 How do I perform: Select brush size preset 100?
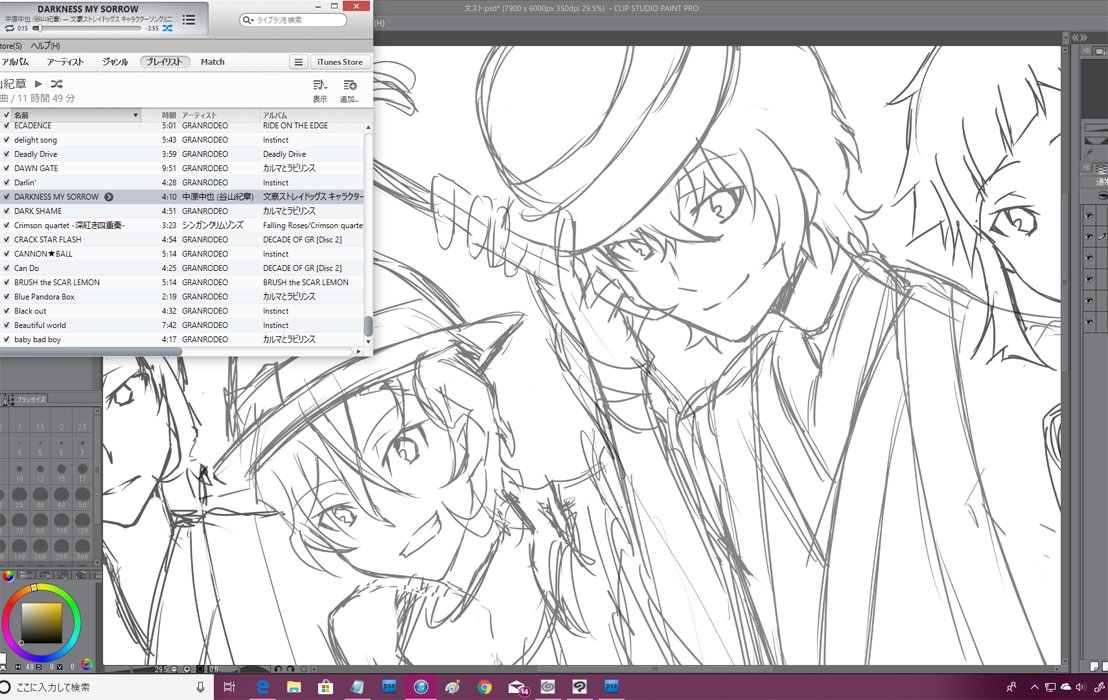click(61, 522)
